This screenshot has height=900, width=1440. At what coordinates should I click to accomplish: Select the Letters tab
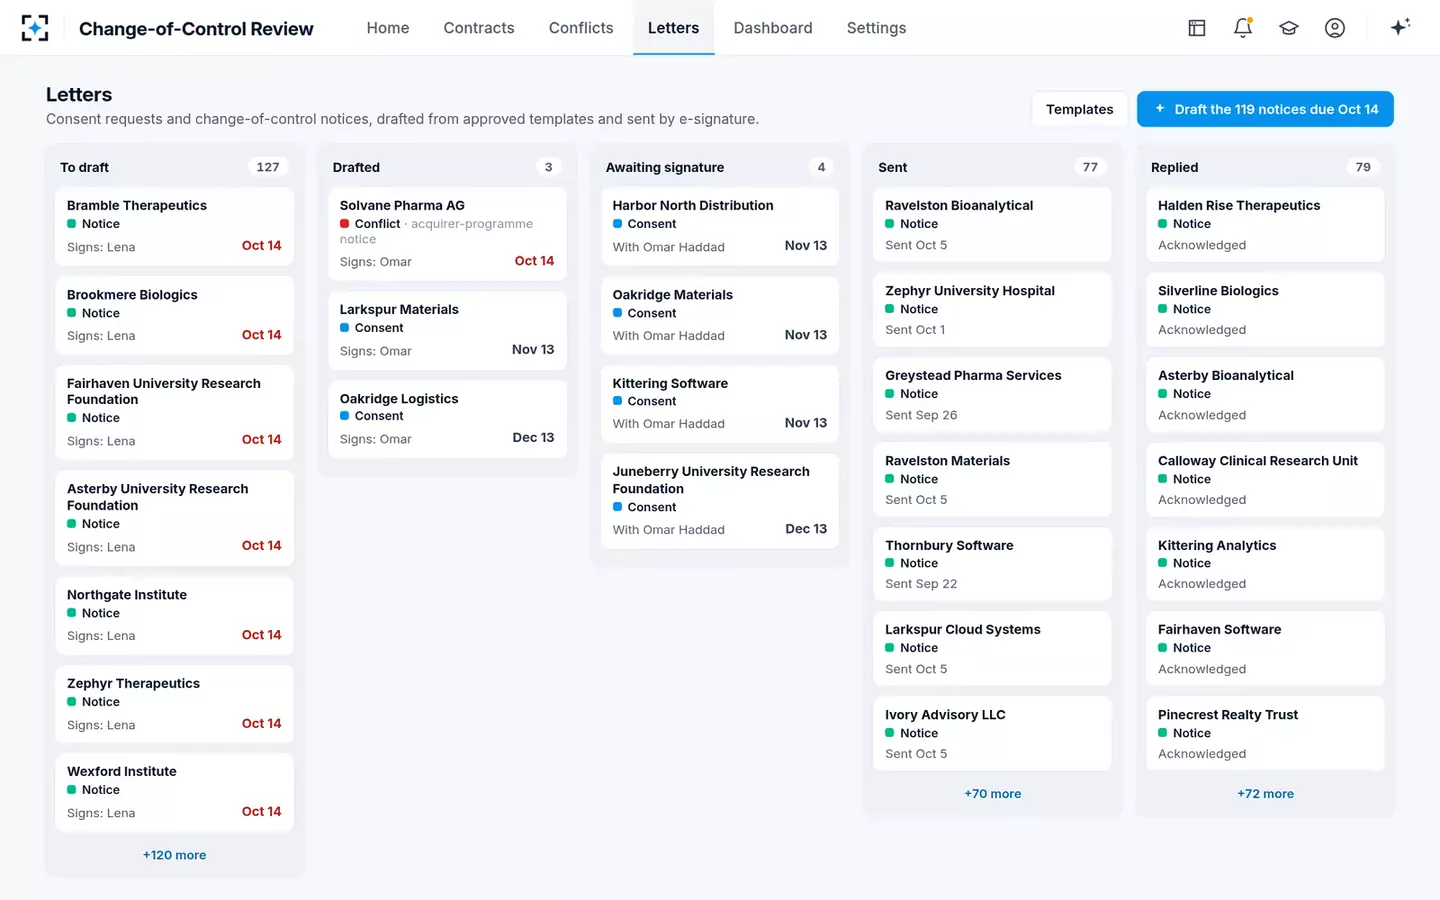coord(673,28)
